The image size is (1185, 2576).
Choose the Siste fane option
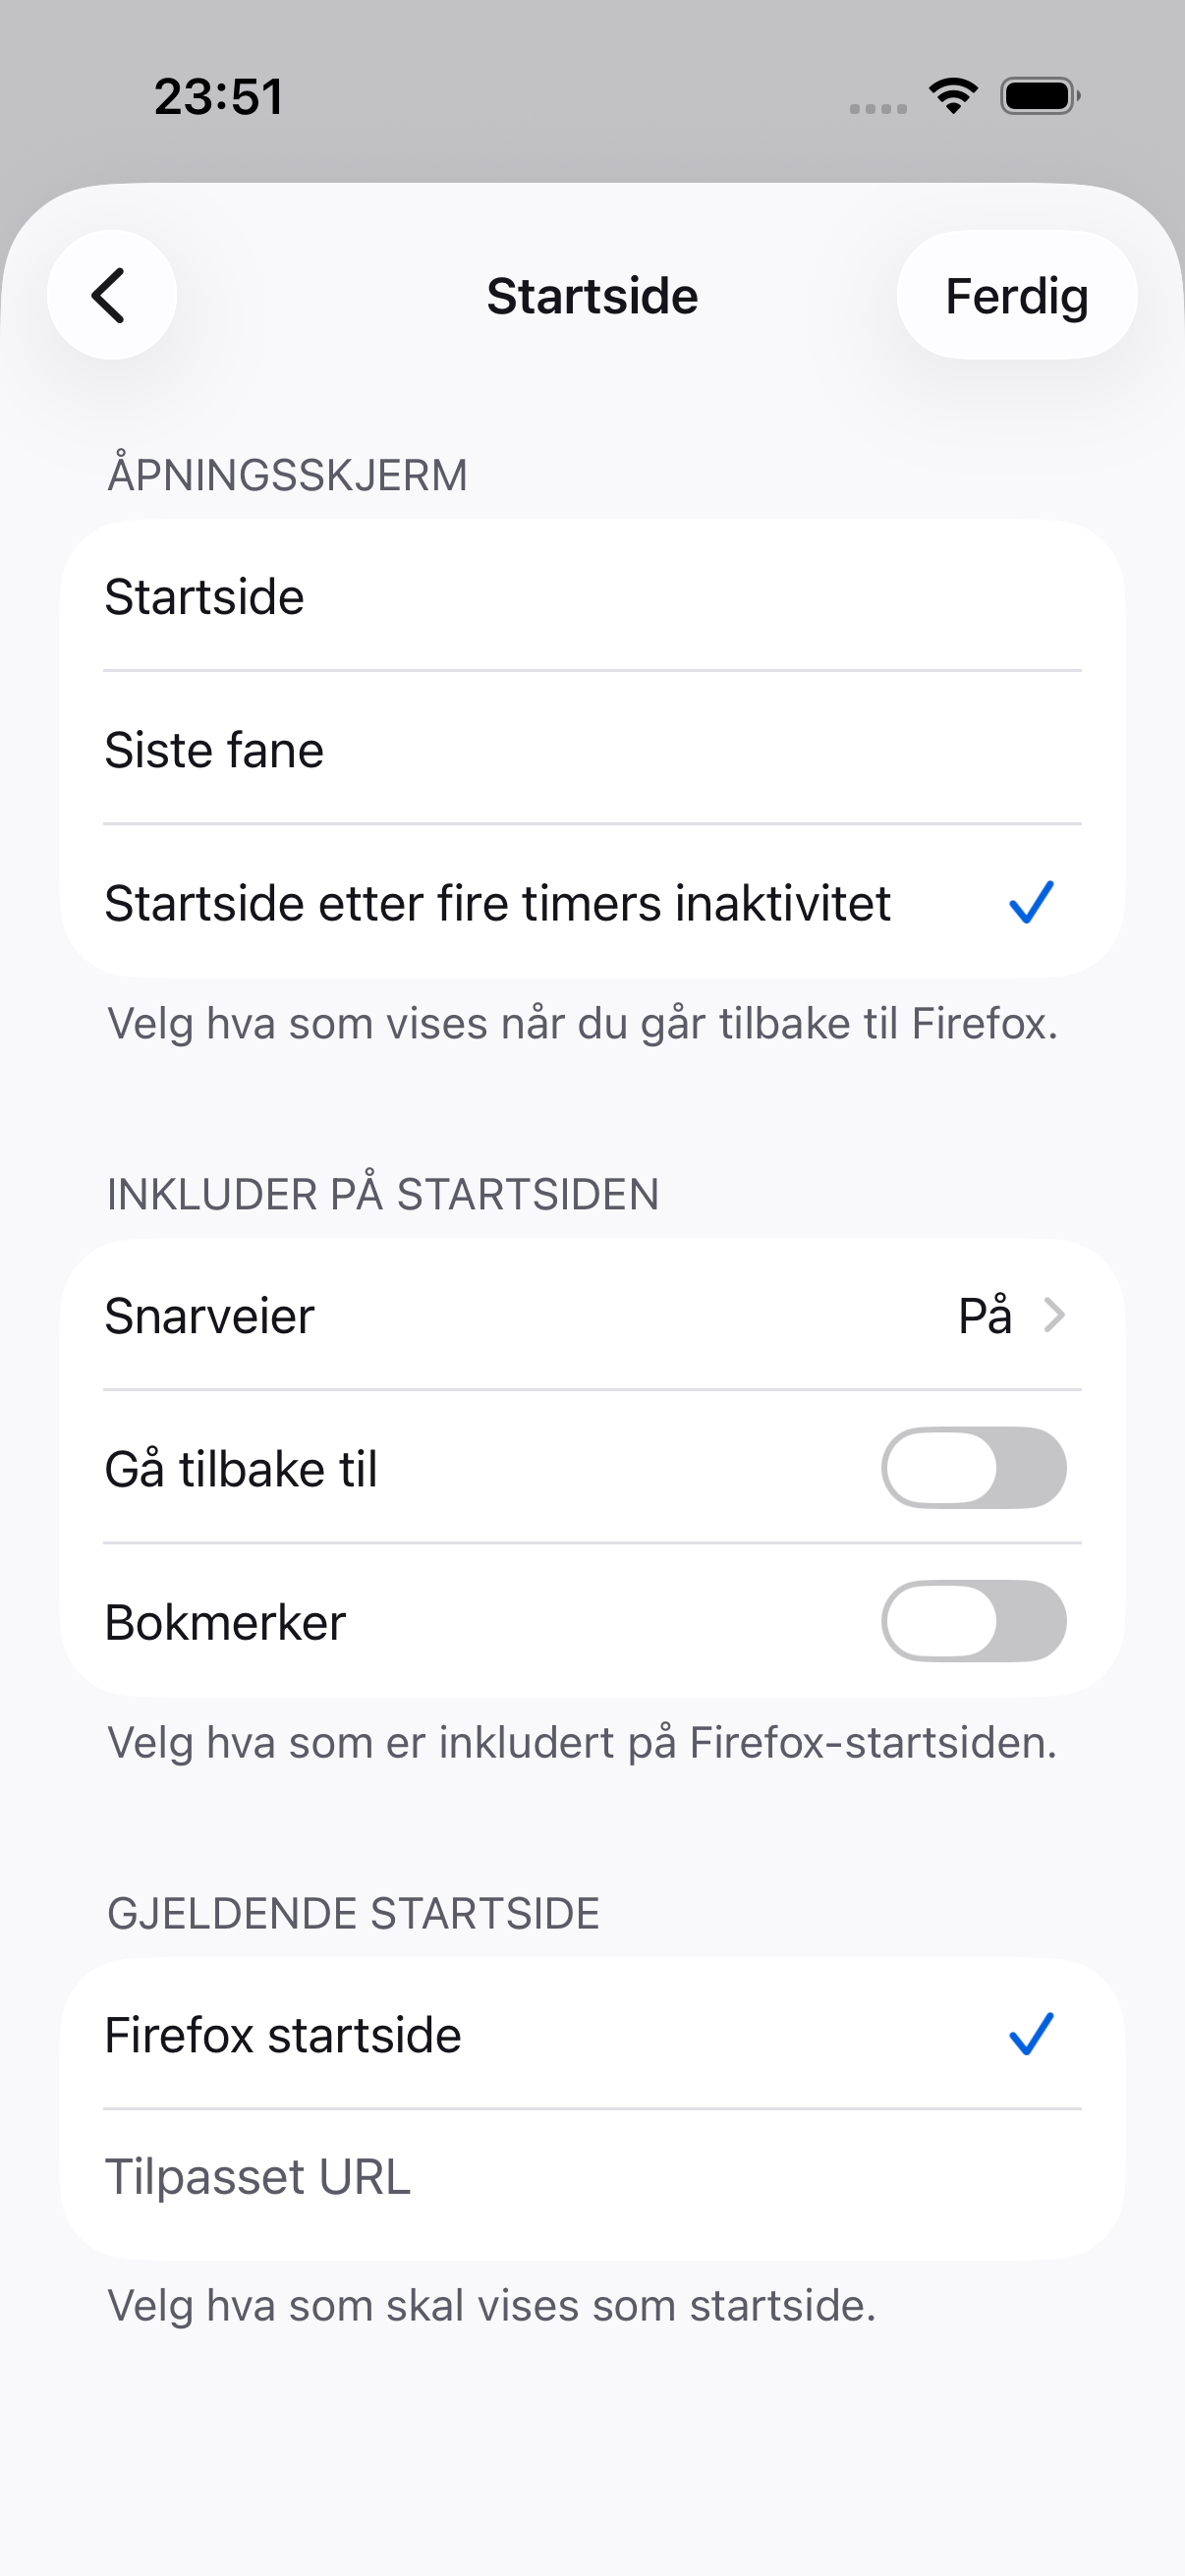[x=592, y=749]
